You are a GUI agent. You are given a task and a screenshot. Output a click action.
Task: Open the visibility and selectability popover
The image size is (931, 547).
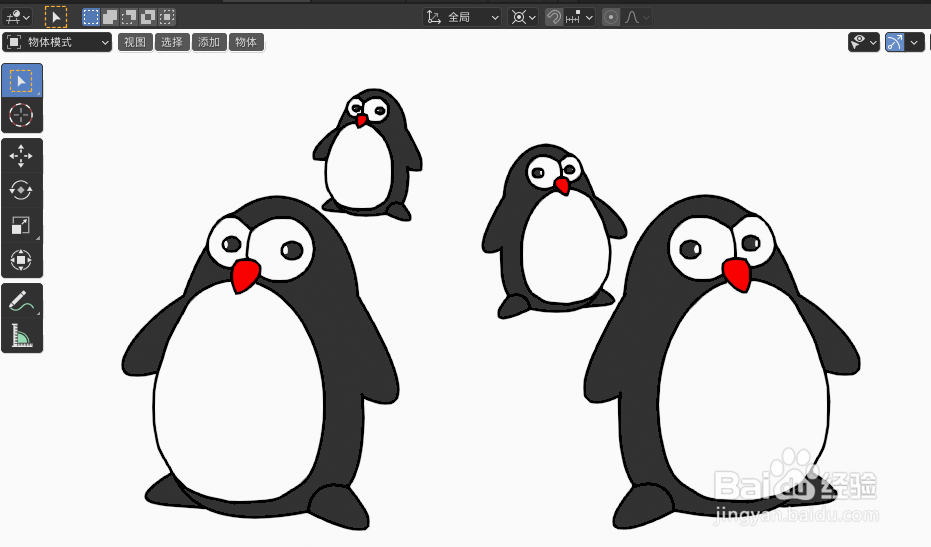pos(863,42)
